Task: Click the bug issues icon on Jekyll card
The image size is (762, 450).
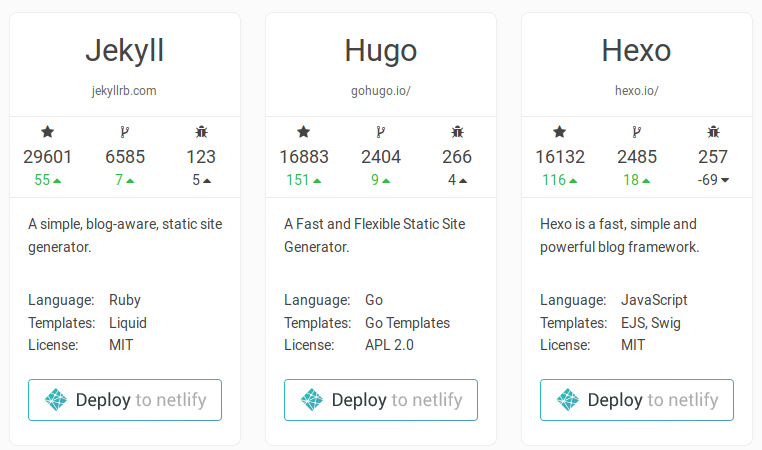Action: [x=201, y=132]
